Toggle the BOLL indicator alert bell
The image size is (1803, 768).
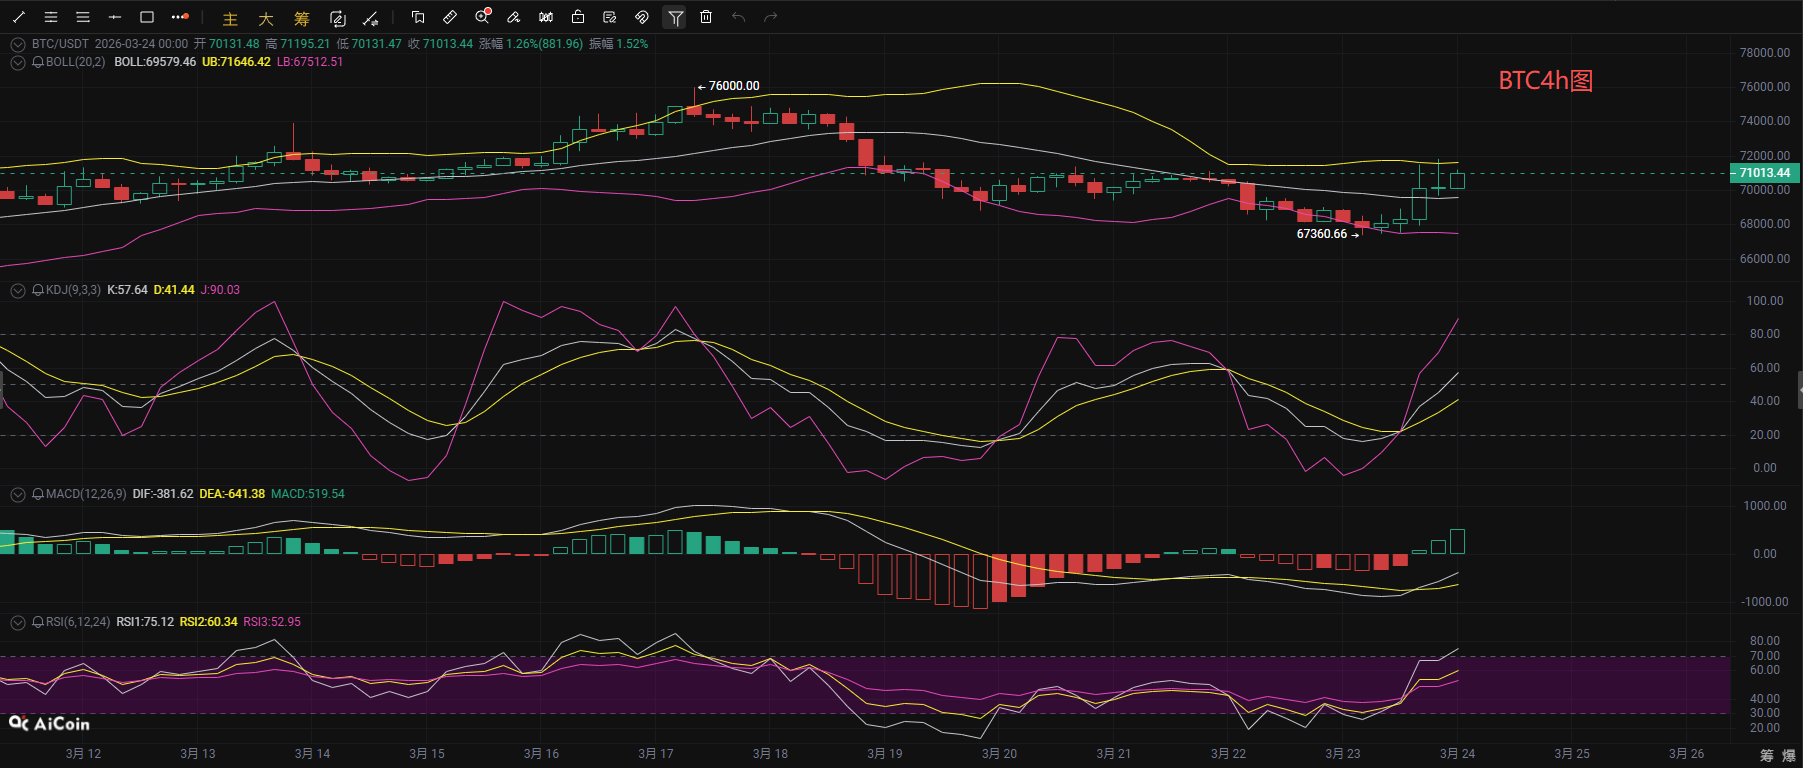[x=38, y=62]
